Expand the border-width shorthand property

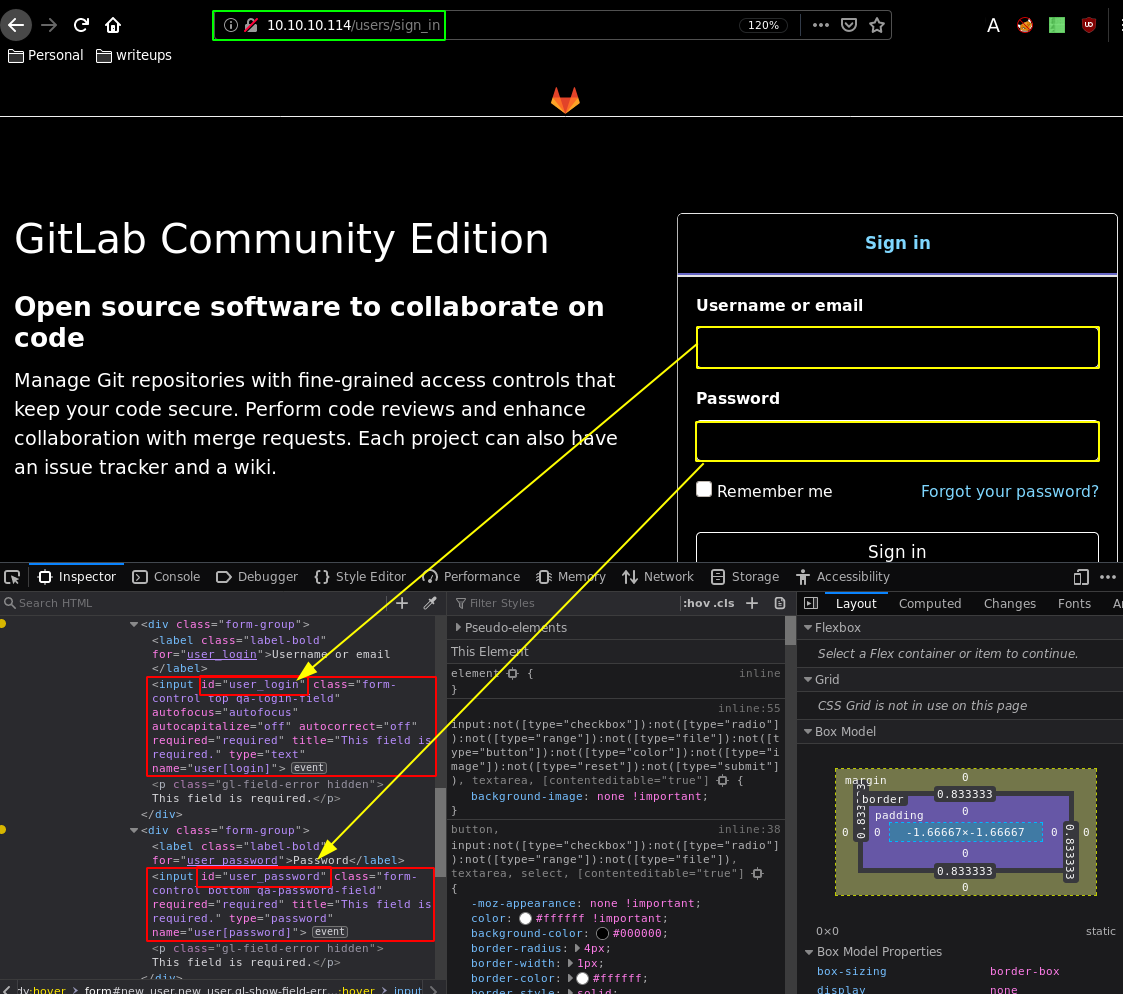(571, 963)
